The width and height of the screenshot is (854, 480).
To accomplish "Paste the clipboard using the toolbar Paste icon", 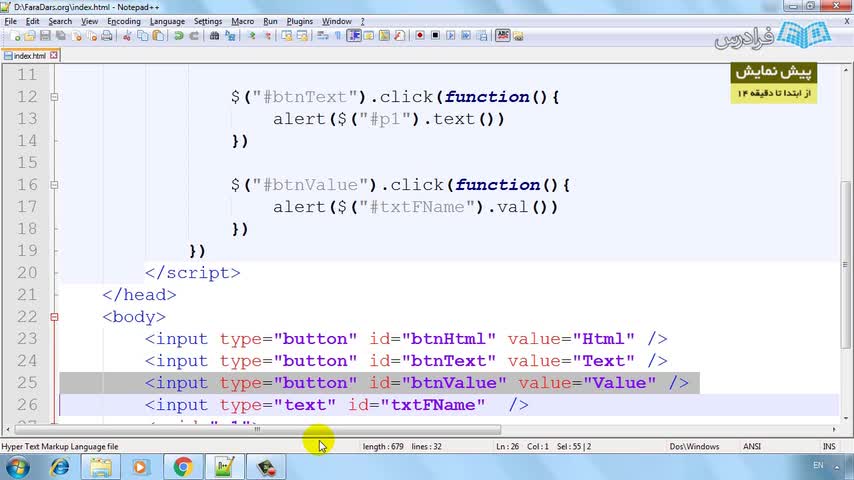I will [158, 36].
